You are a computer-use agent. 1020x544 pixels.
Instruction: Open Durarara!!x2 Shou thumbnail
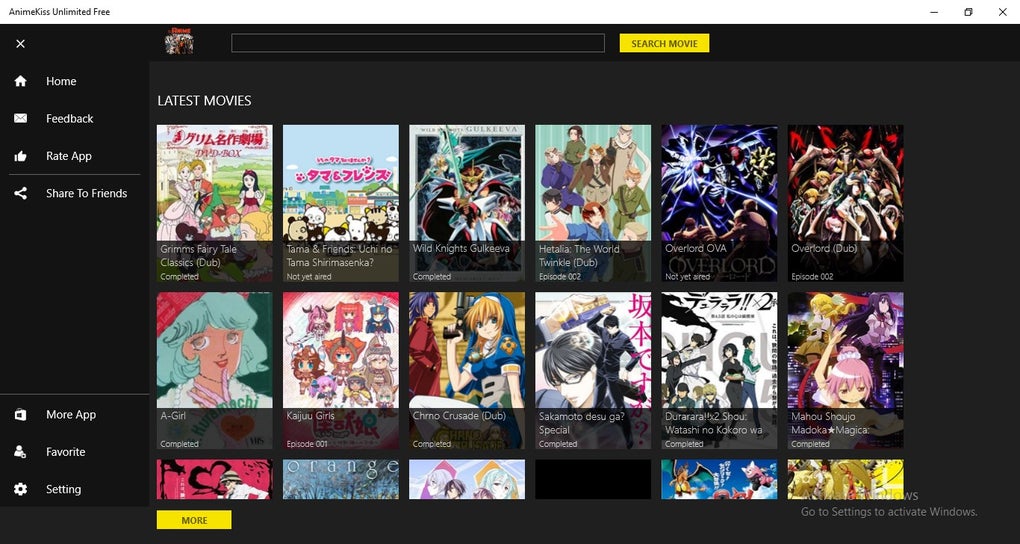pyautogui.click(x=719, y=370)
